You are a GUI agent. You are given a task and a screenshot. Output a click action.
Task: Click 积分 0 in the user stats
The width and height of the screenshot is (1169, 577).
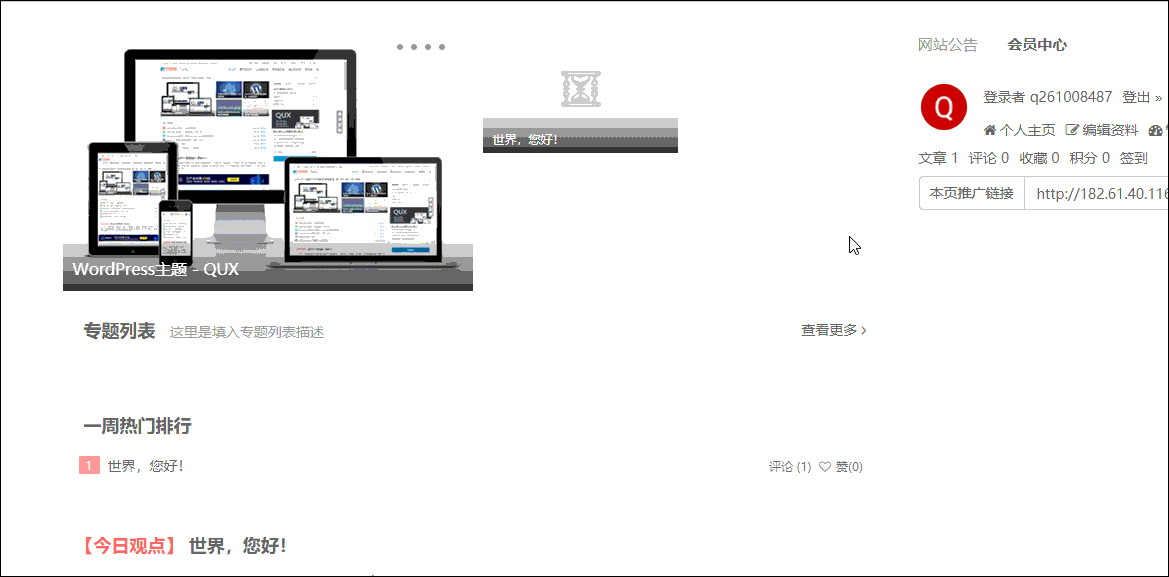pyautogui.click(x=1089, y=158)
